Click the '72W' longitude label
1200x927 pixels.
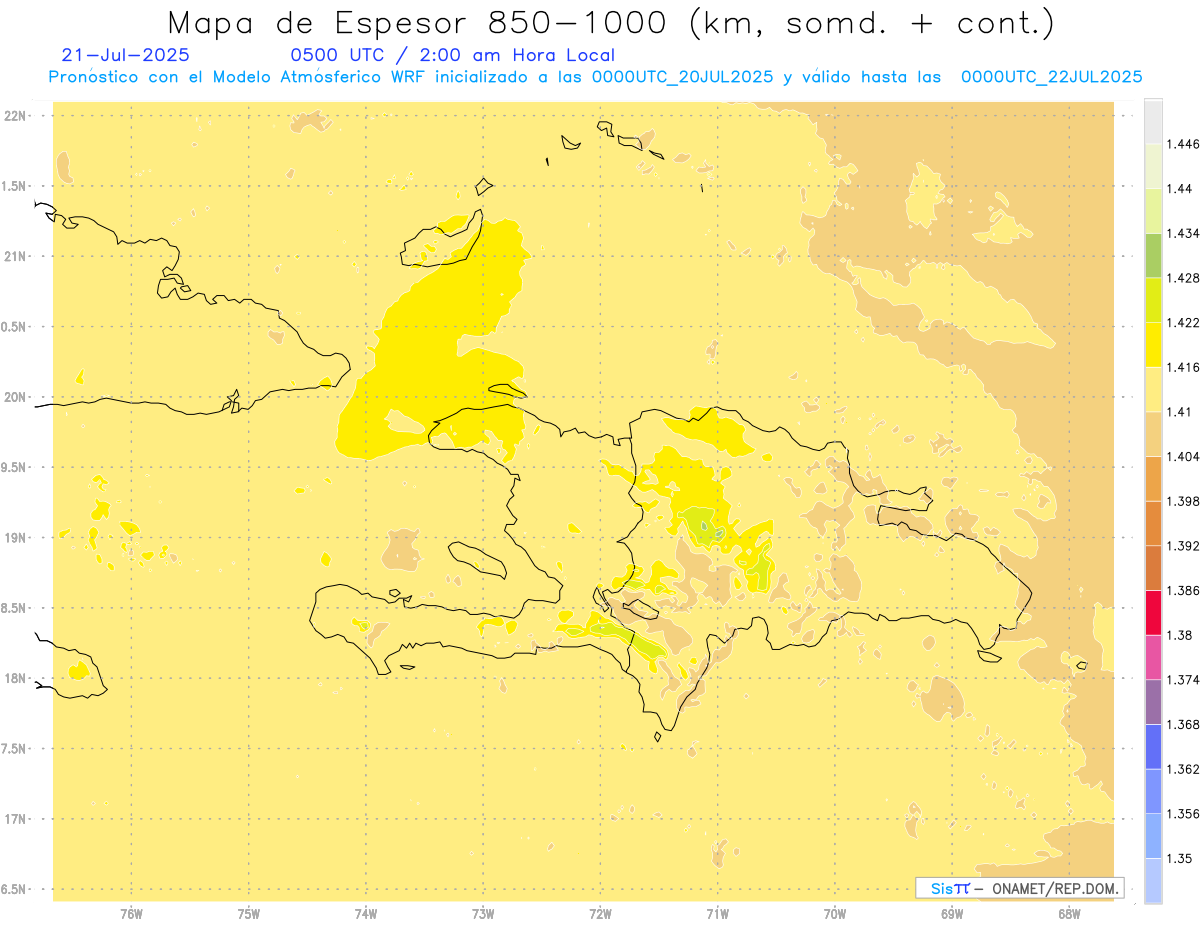(x=600, y=914)
